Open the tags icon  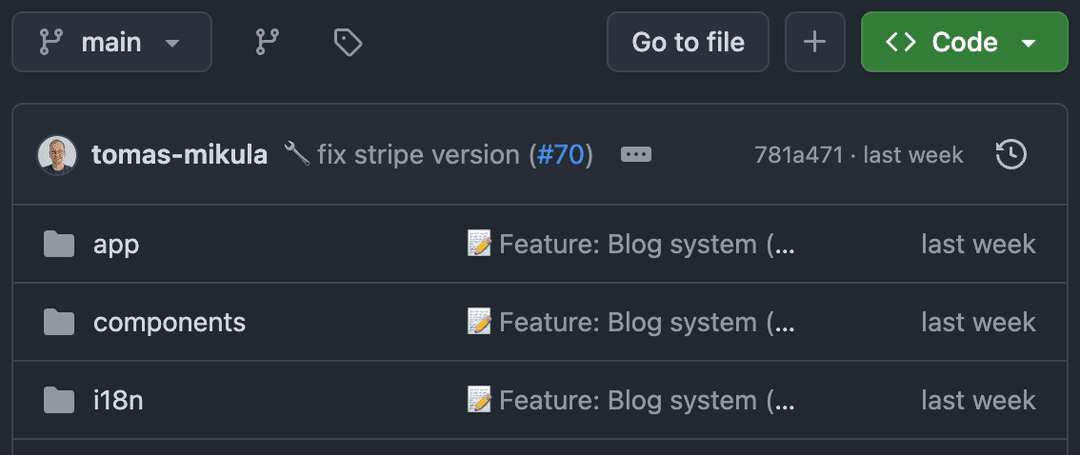pos(348,42)
